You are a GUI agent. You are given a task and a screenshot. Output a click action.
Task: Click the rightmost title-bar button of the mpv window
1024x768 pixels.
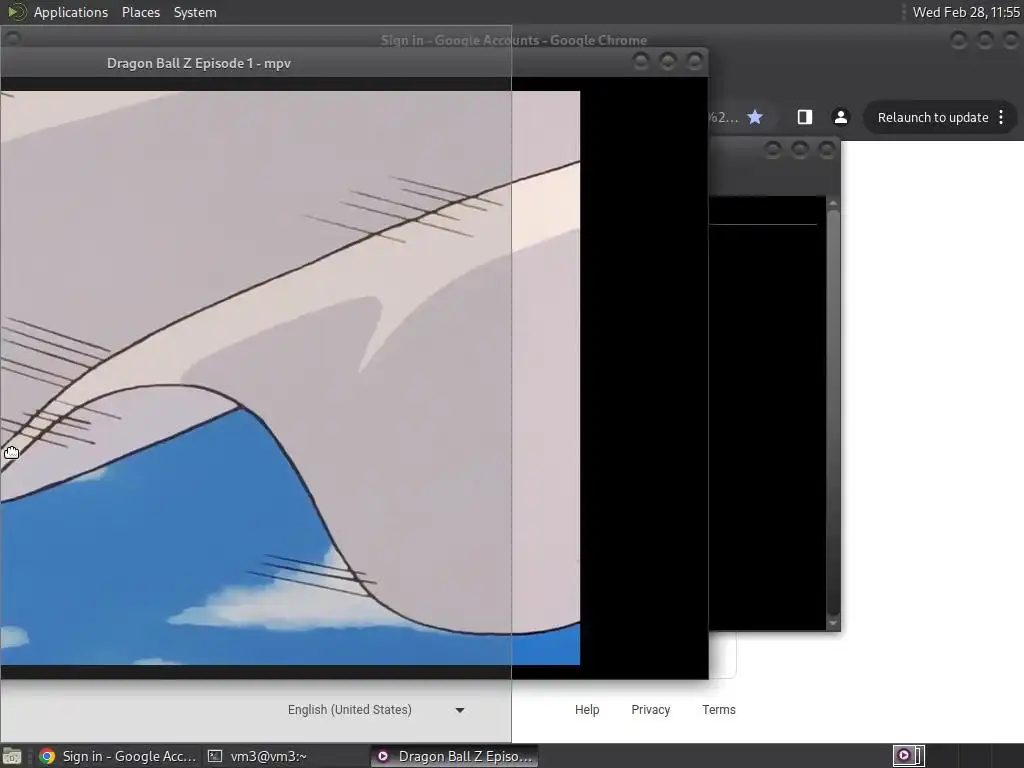(x=694, y=61)
